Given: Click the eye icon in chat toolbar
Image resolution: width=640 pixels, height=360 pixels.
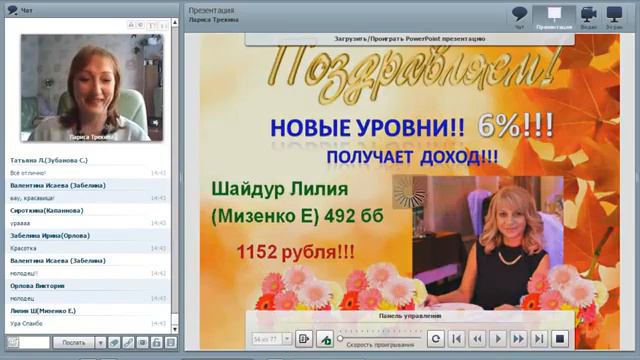Looking at the screenshot, I should [142, 343].
